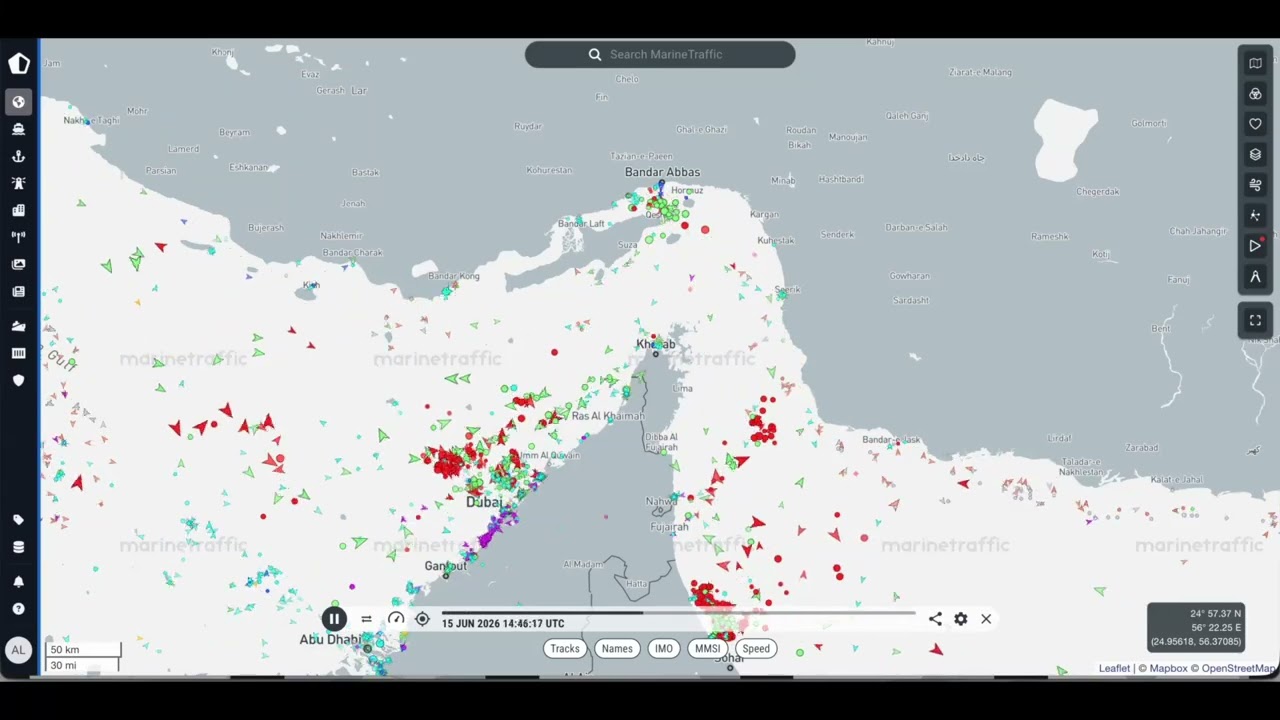
Task: Open the vessel filters overlapping circles icon
Action: [x=1255, y=94]
